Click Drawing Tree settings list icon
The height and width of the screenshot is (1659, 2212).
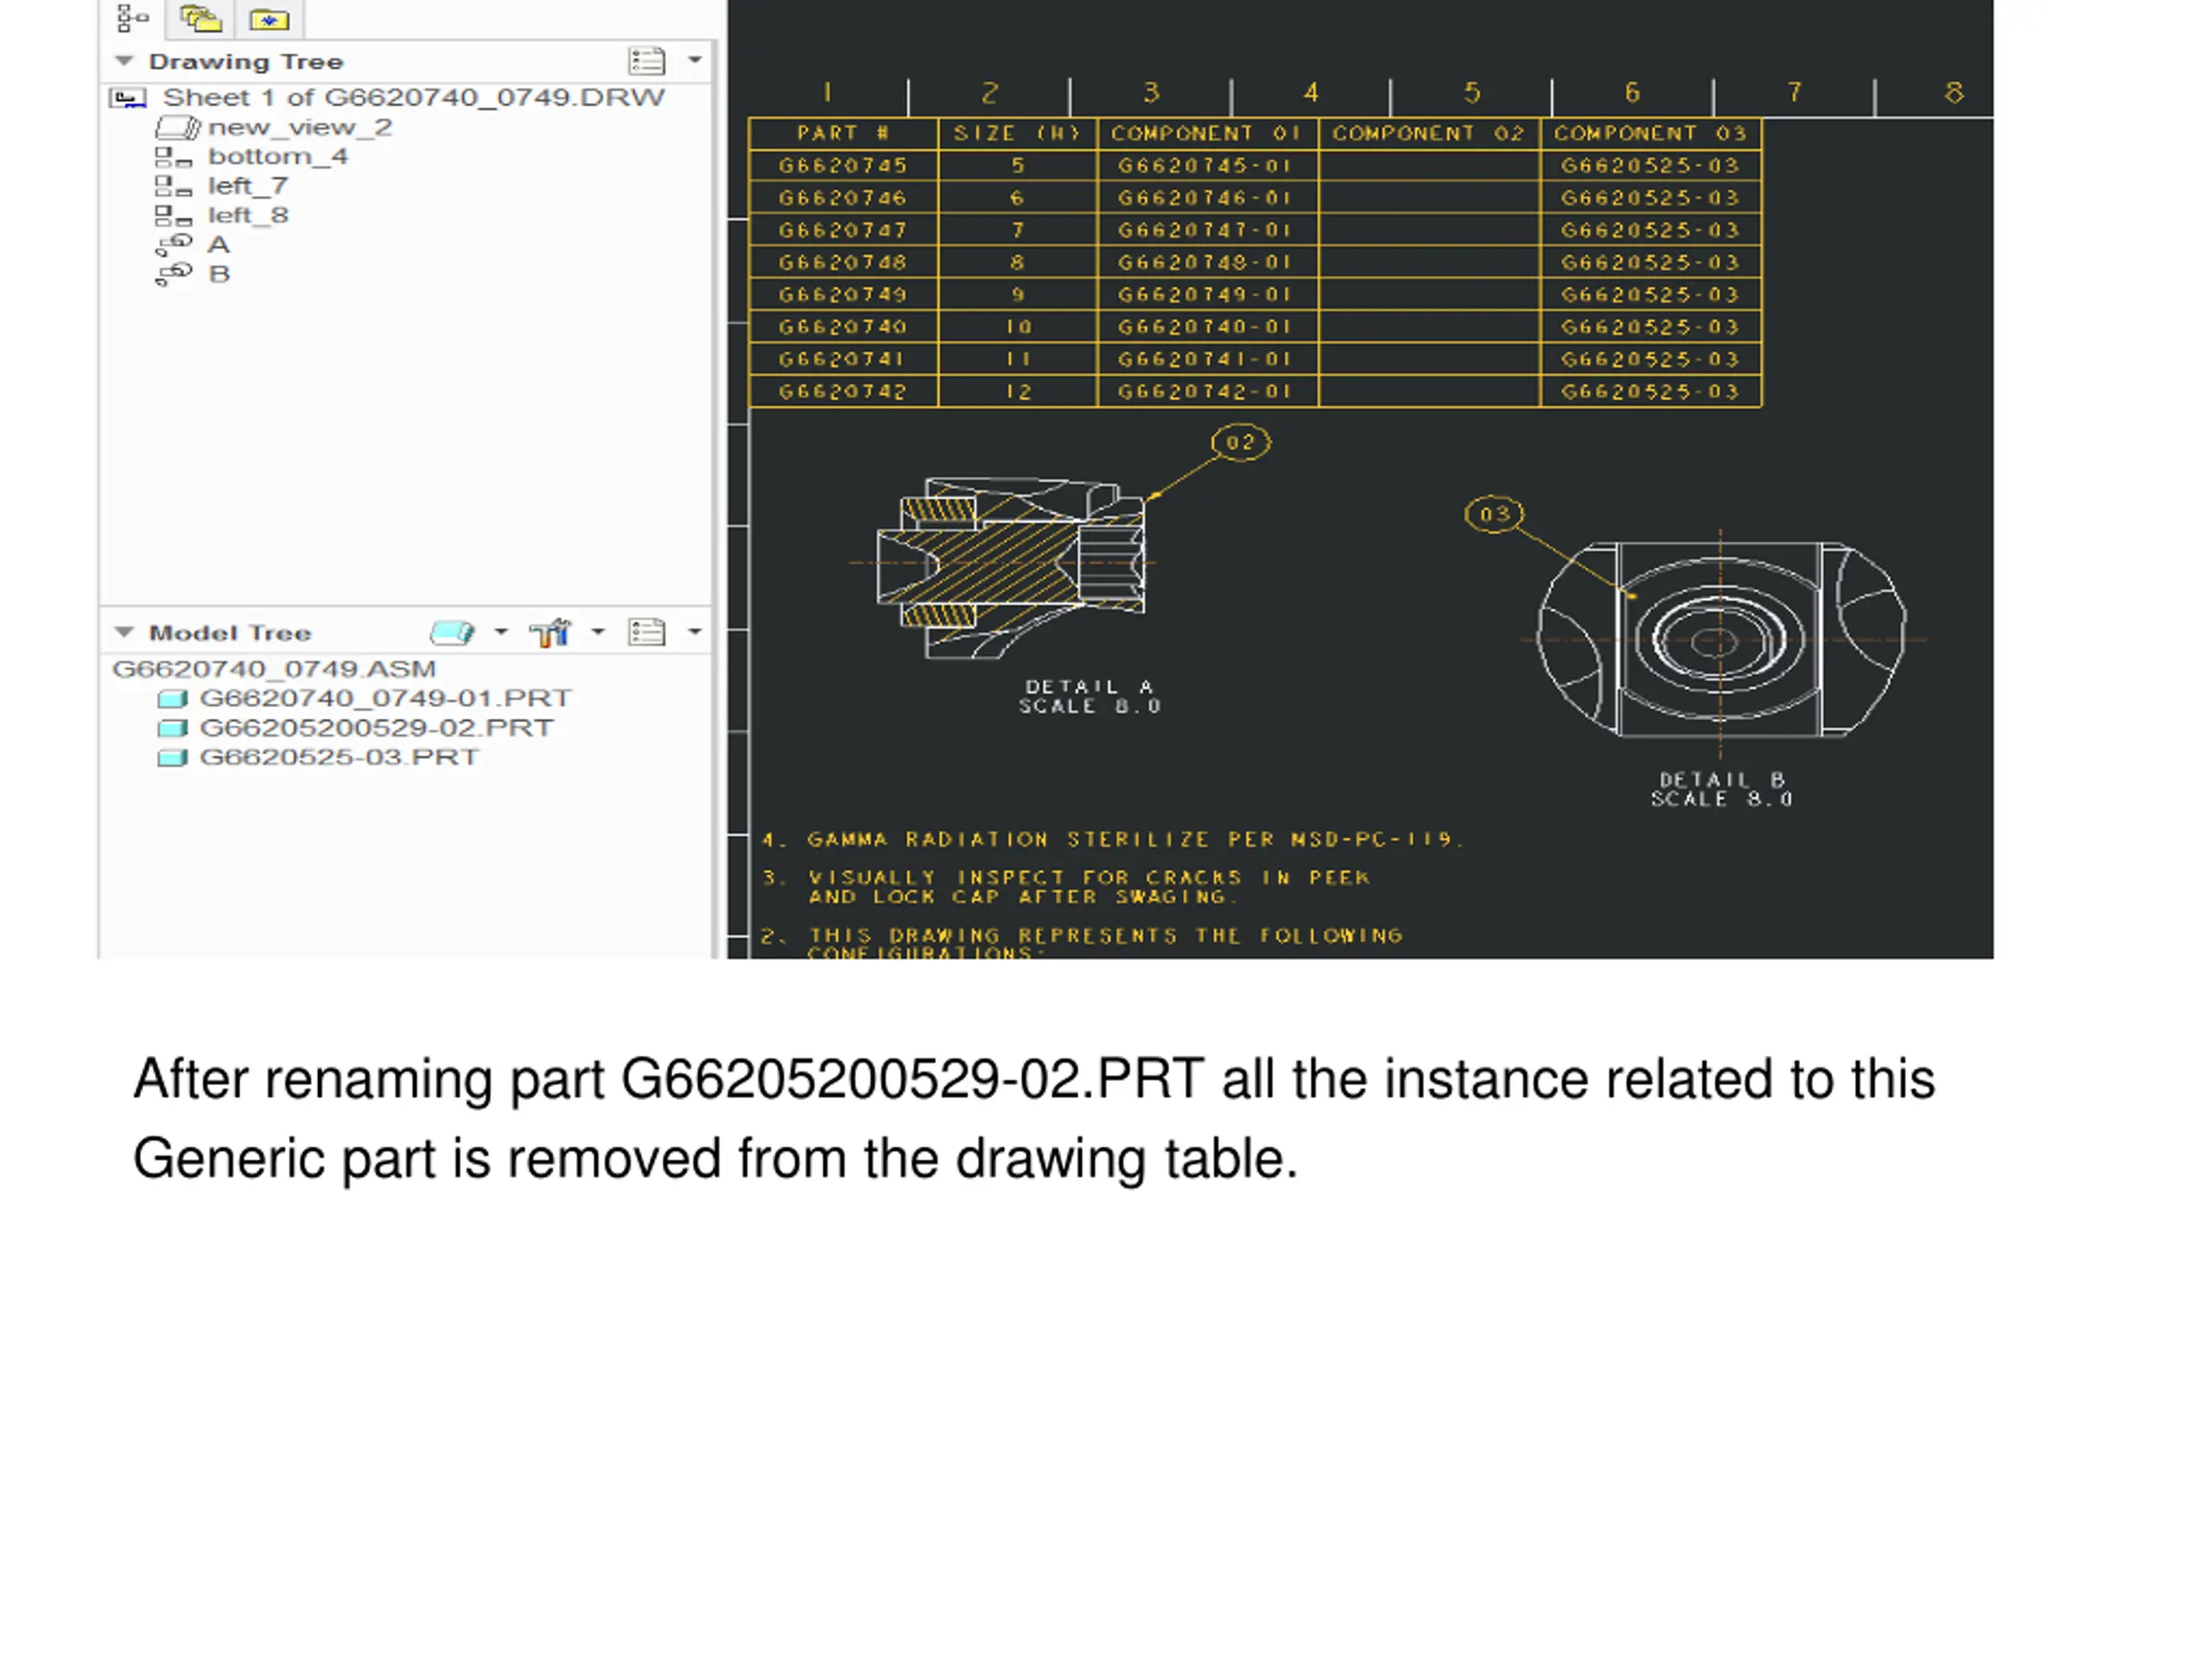tap(647, 61)
